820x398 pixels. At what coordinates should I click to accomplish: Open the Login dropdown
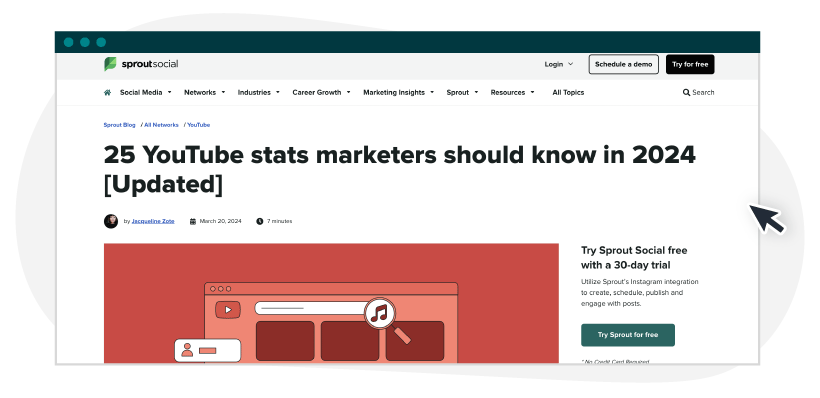coord(559,64)
